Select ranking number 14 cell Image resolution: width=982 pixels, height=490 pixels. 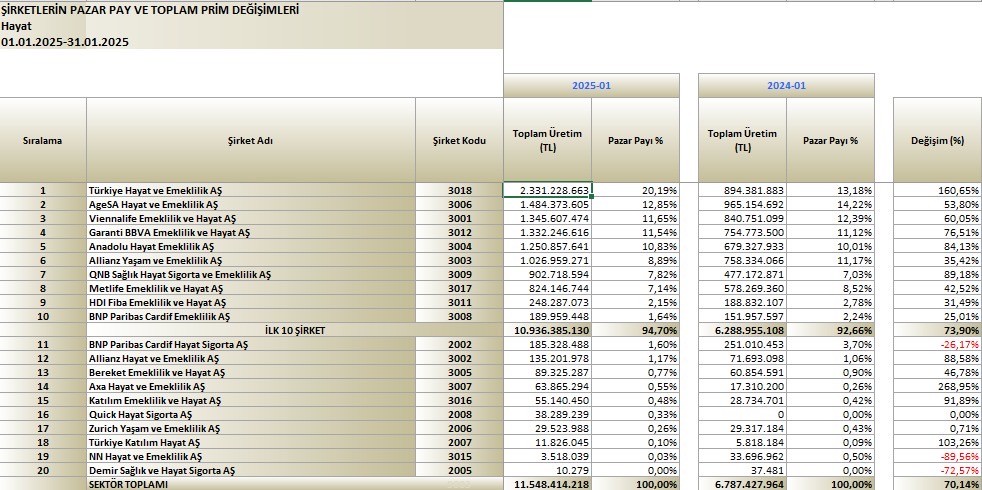[x=43, y=387]
